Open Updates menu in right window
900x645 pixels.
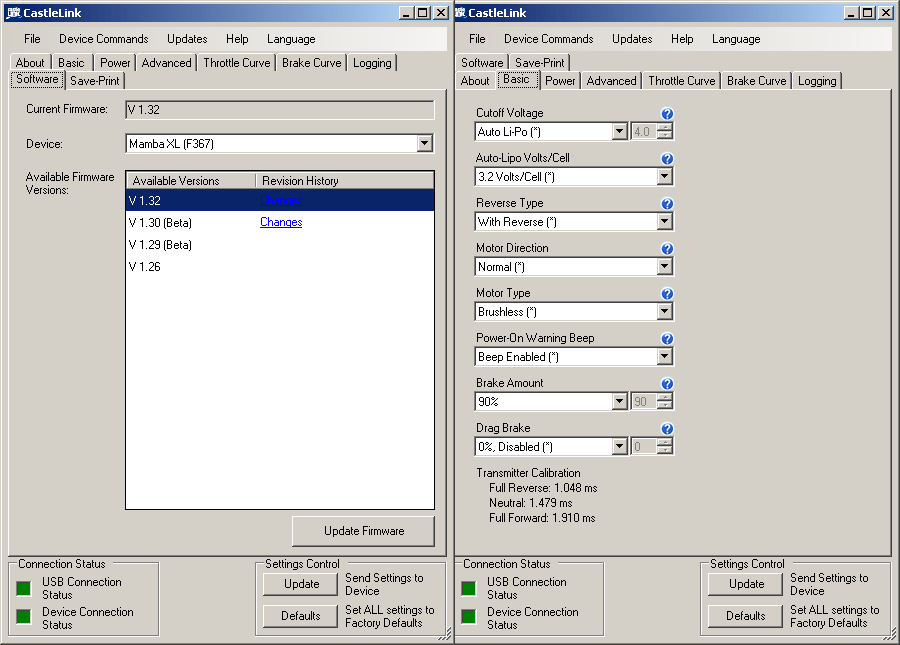[x=632, y=39]
